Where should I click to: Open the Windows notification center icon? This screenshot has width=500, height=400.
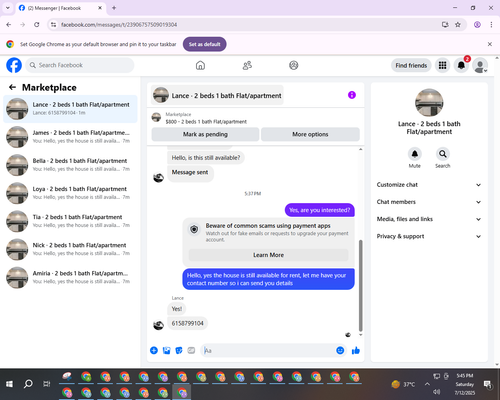coord(488,384)
